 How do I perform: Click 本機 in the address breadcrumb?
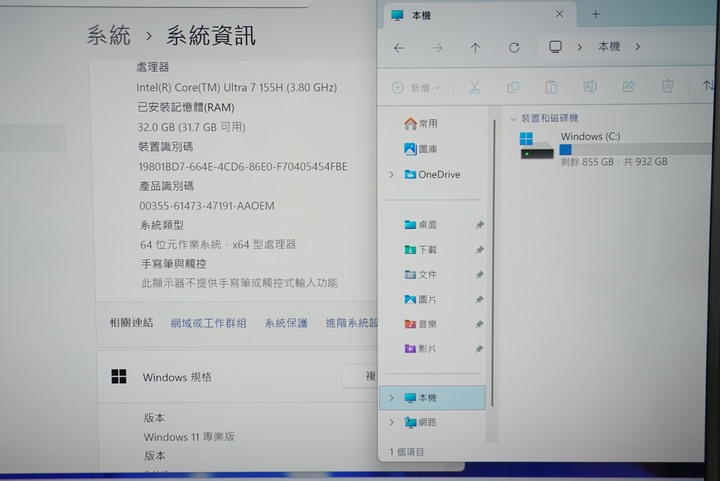(609, 46)
